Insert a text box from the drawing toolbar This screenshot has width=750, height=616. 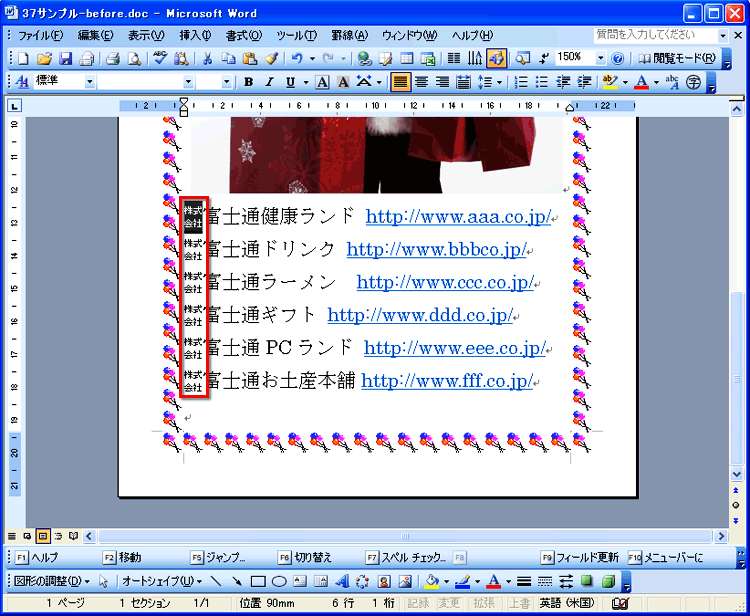300,582
